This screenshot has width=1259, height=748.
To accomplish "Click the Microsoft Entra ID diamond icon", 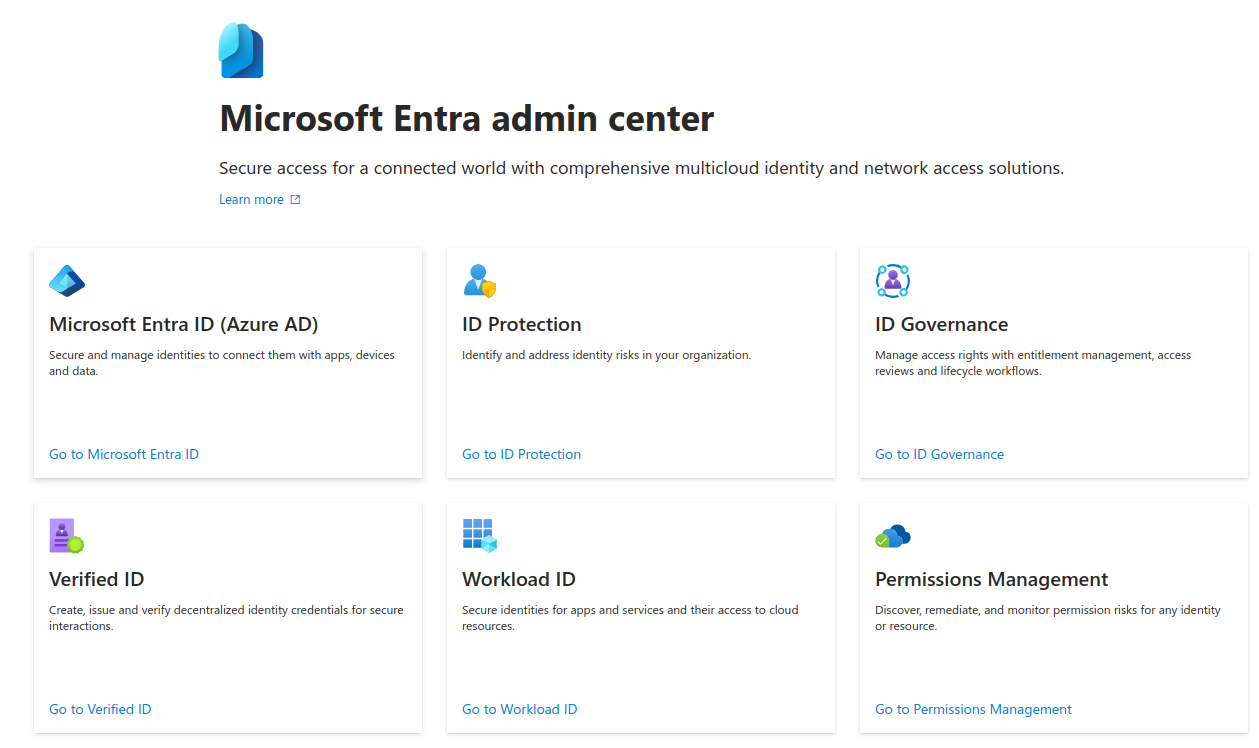I will [x=67, y=281].
